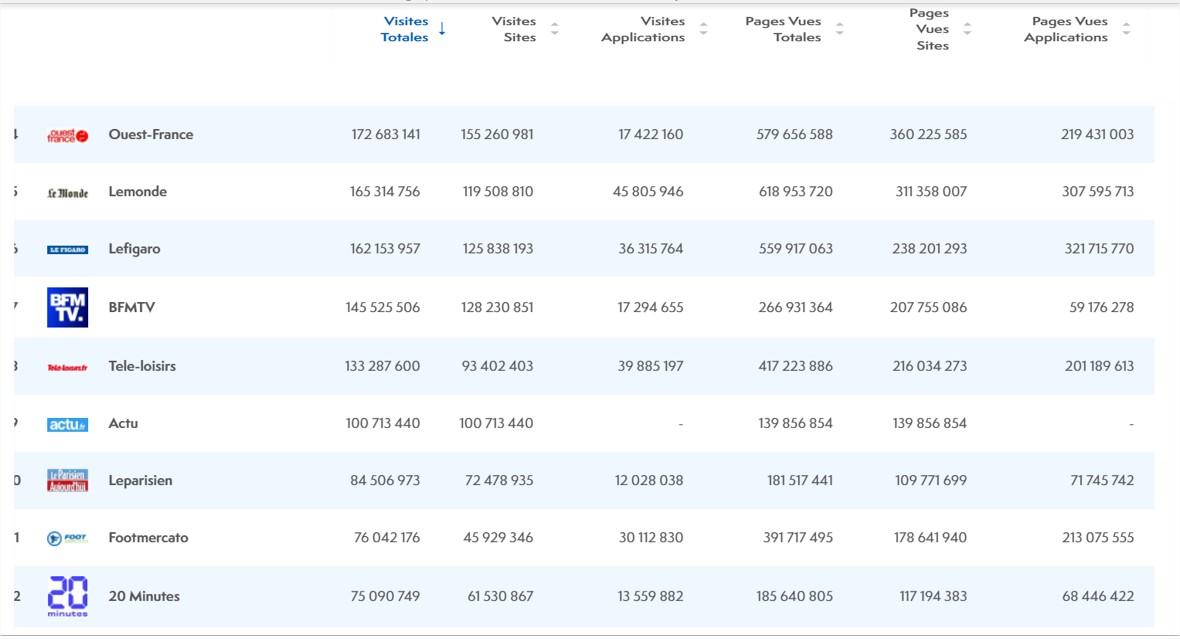
Task: Click value 172 683 141
Action: [386, 135]
